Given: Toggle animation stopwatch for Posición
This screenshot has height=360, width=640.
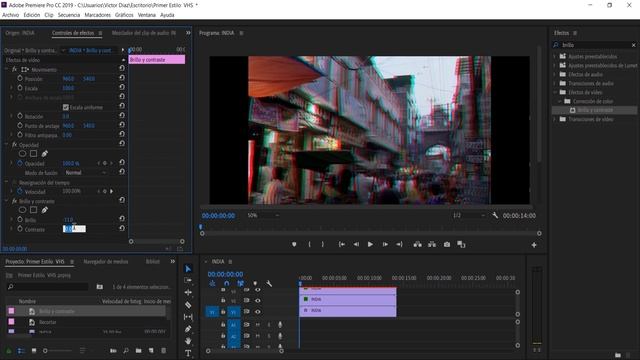Looking at the screenshot, I should (20, 78).
